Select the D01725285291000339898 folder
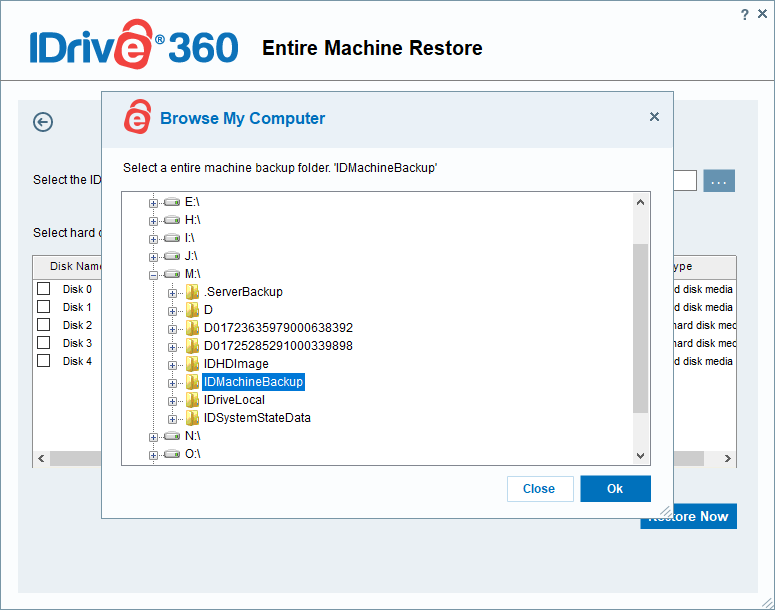 pos(278,346)
